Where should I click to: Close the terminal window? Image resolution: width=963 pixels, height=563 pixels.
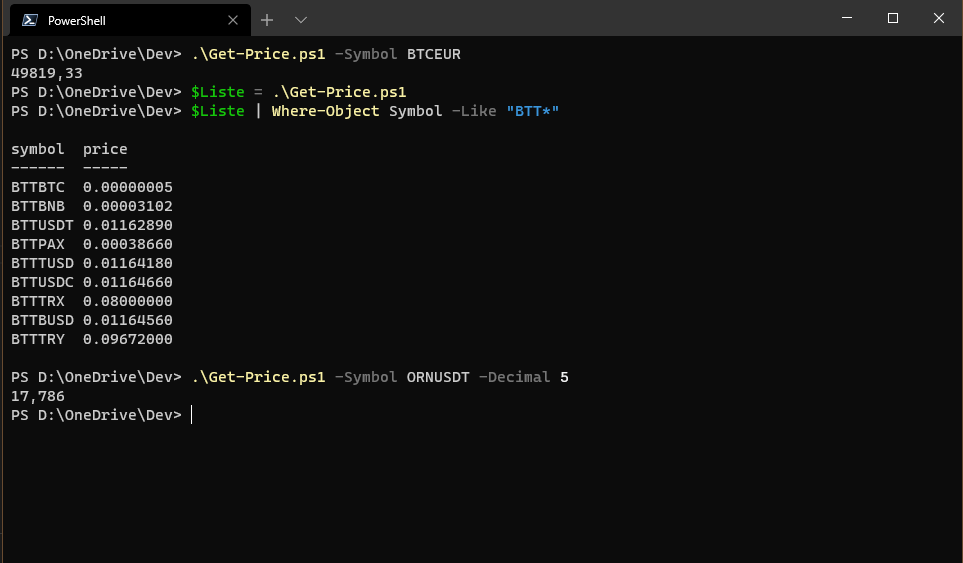[x=938, y=18]
